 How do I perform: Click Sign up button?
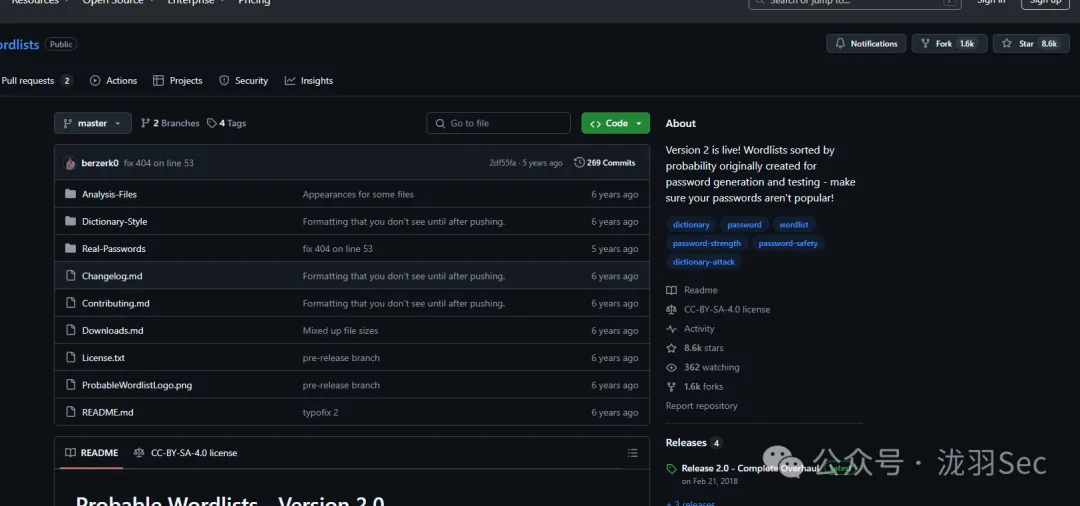[x=1046, y=3]
